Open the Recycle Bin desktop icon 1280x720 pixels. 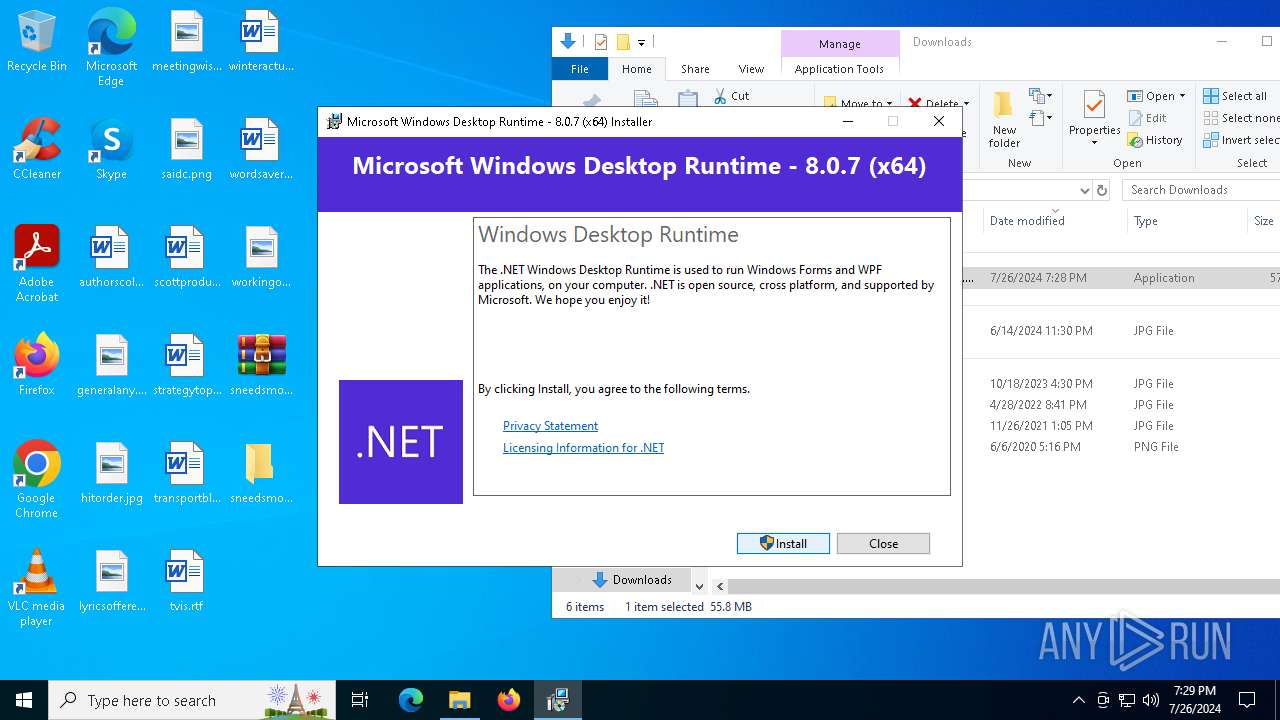click(x=36, y=42)
